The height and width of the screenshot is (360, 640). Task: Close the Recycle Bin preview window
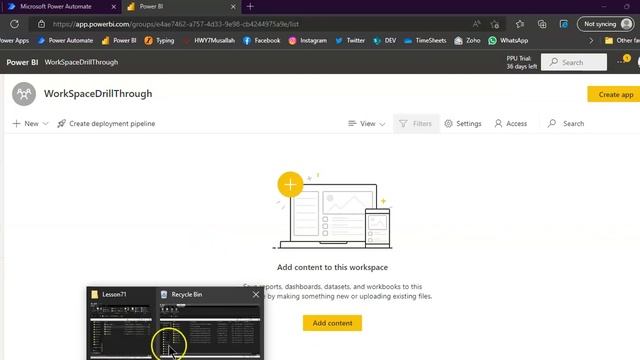pos(256,294)
